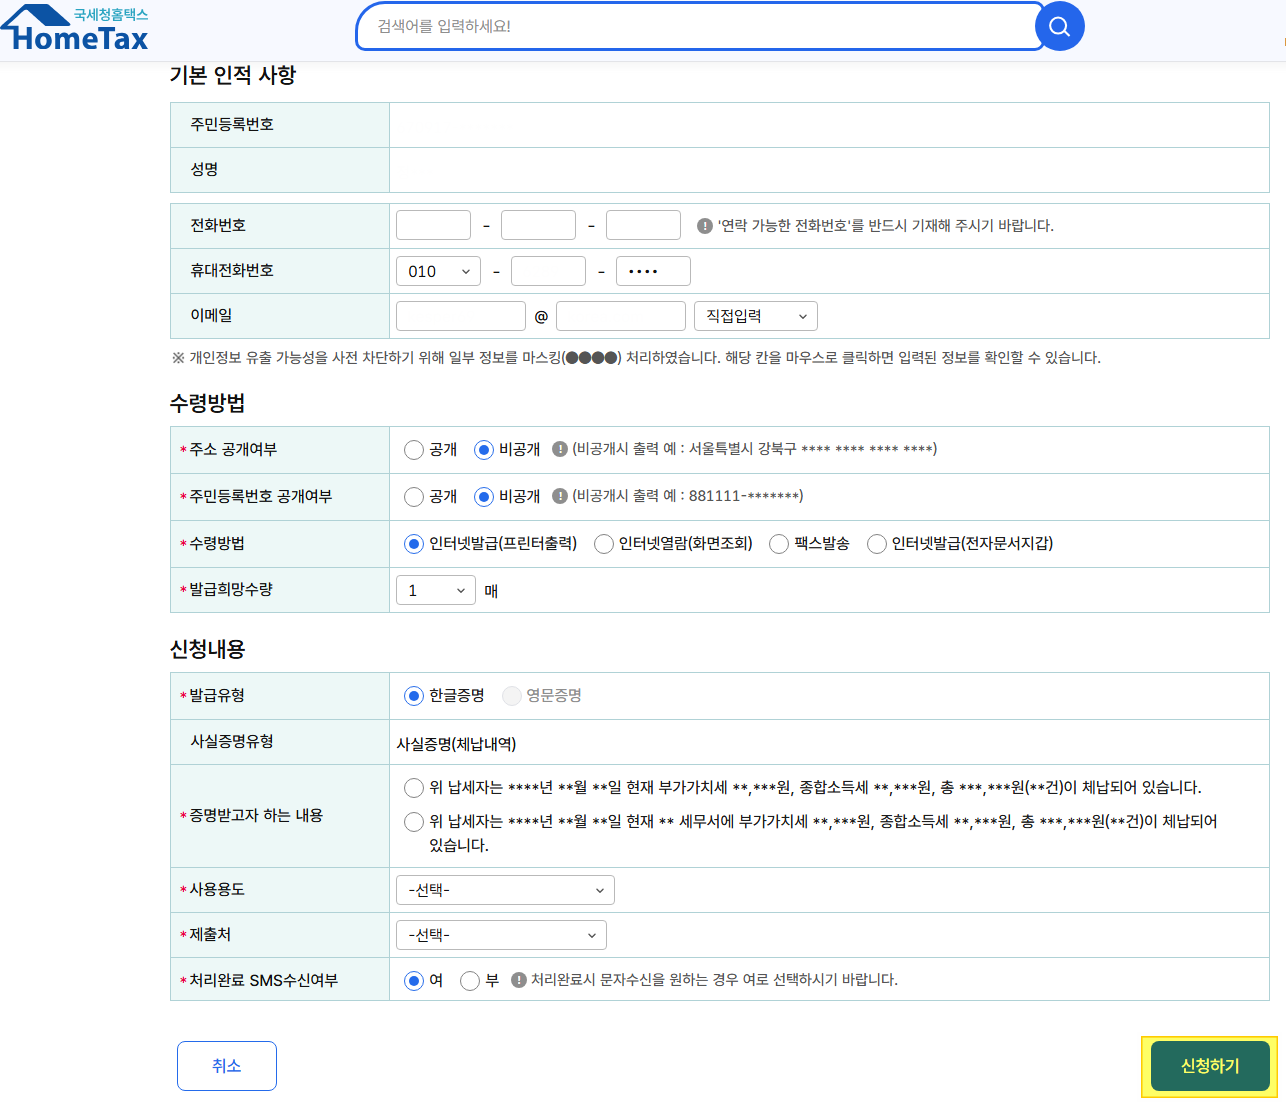Click masked last 휴대전화번호 field
Screen dimensions: 1286x1110
653,271
